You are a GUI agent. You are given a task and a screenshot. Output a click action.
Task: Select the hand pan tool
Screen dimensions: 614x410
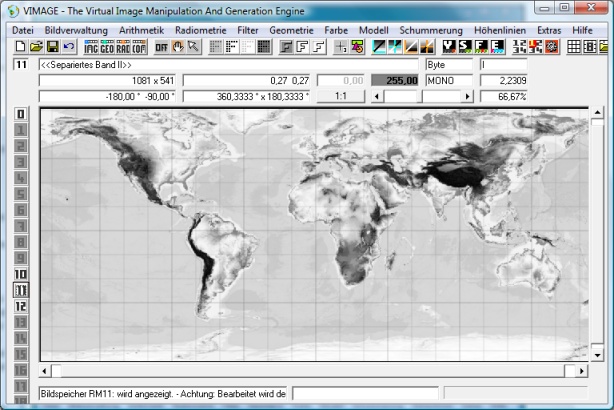coord(178,47)
